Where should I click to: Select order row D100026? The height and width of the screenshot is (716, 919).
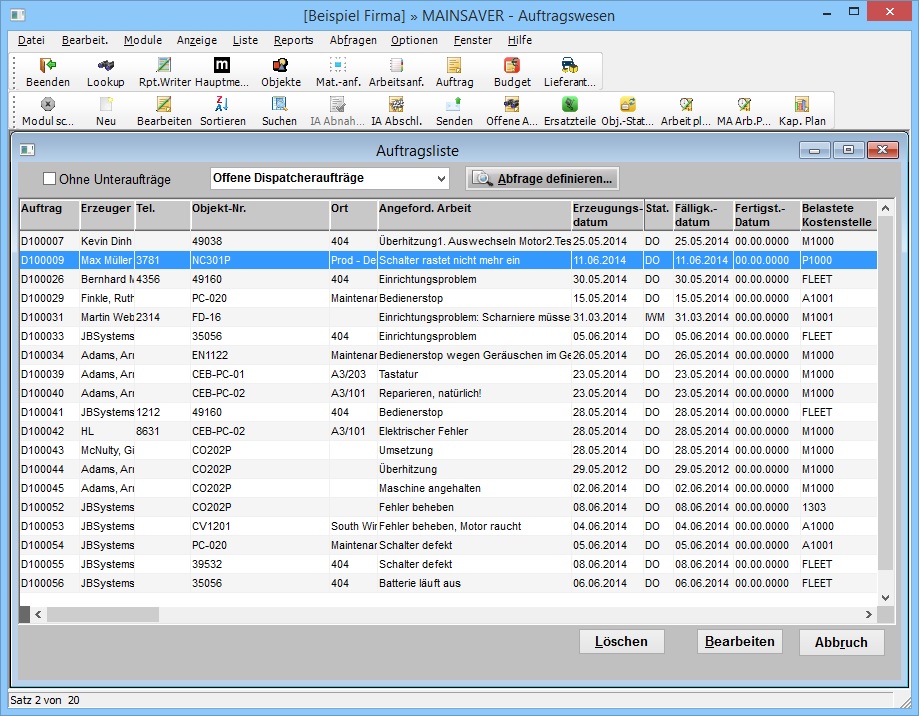tap(448, 279)
